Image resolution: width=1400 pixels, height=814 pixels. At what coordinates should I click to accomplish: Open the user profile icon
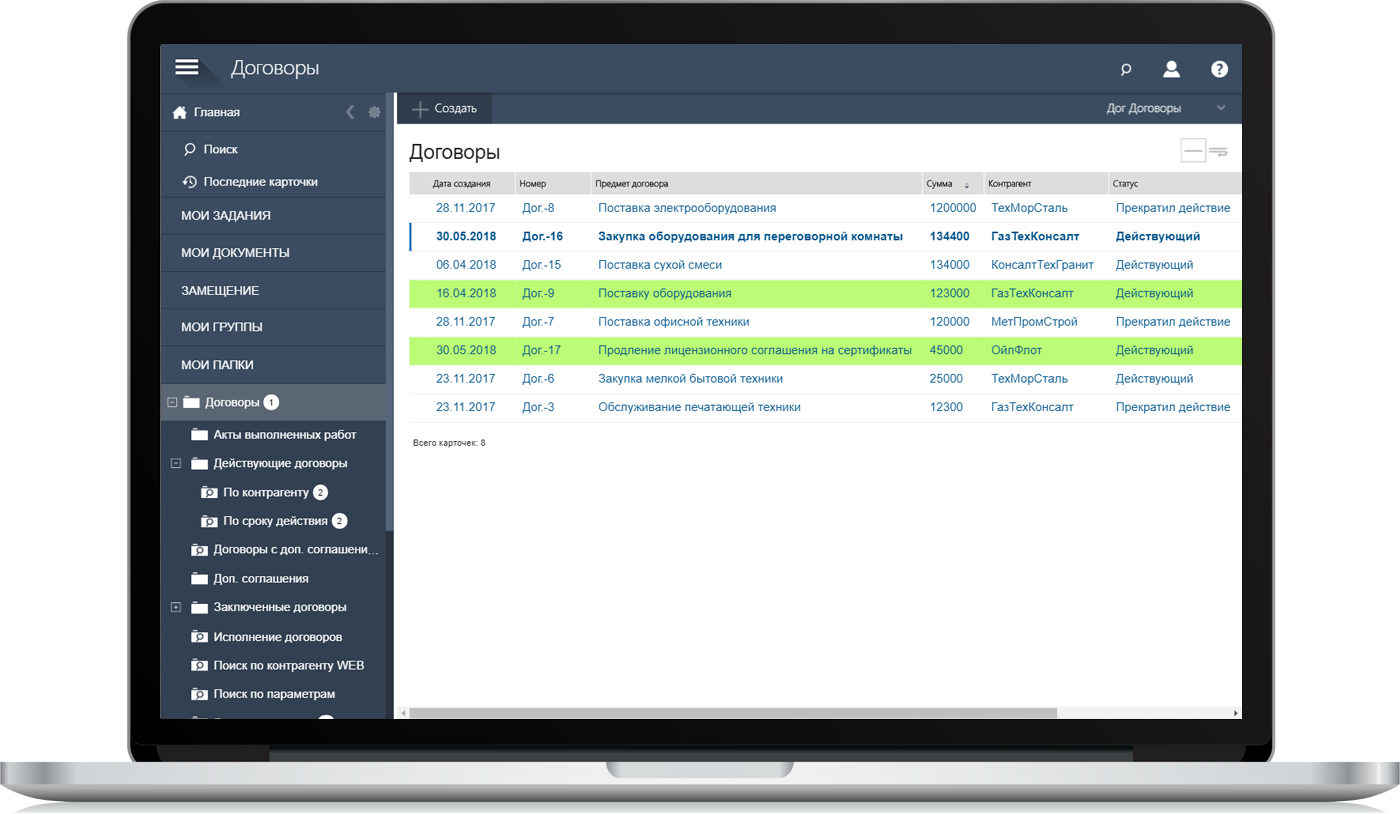[1171, 69]
